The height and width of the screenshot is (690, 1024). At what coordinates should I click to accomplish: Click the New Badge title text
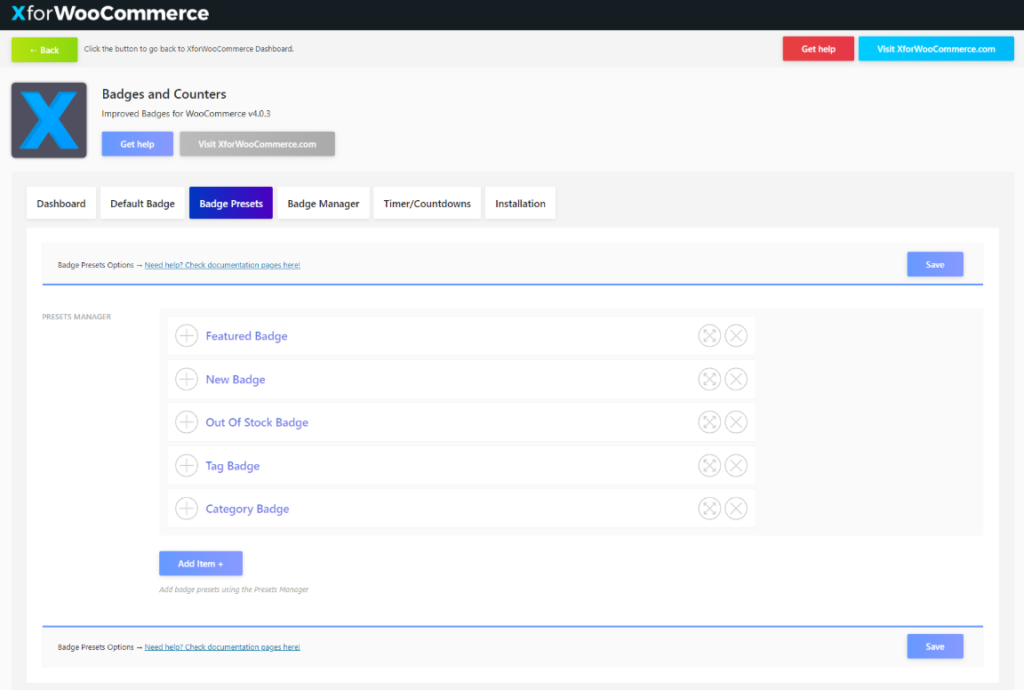point(235,379)
